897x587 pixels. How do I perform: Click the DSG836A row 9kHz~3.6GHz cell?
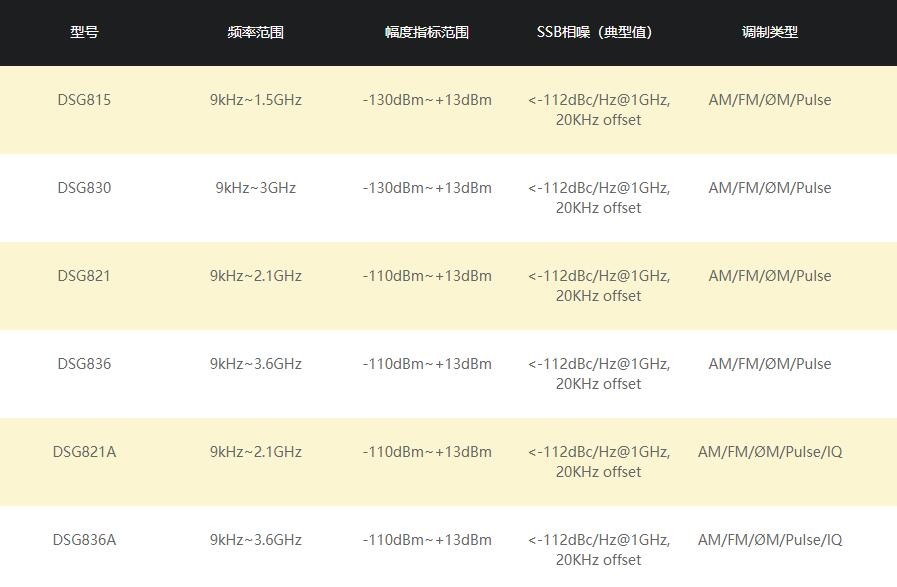[256, 540]
